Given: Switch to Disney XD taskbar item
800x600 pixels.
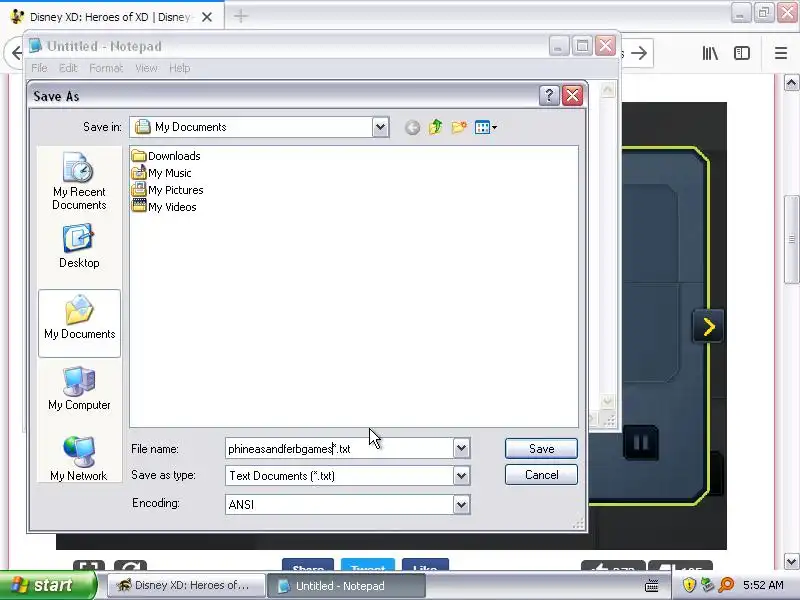Looking at the screenshot, I should [x=186, y=585].
